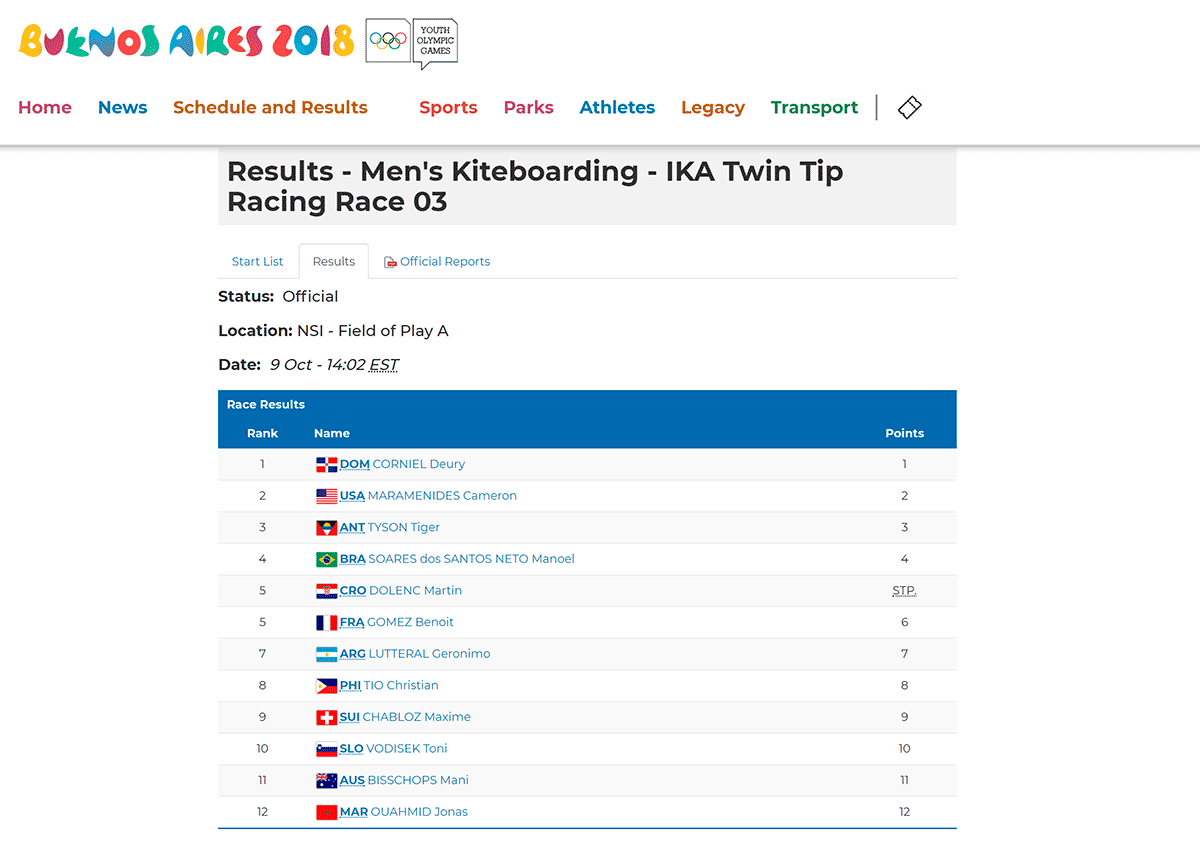
Task: Click the Philippines flag icon
Action: tap(326, 686)
